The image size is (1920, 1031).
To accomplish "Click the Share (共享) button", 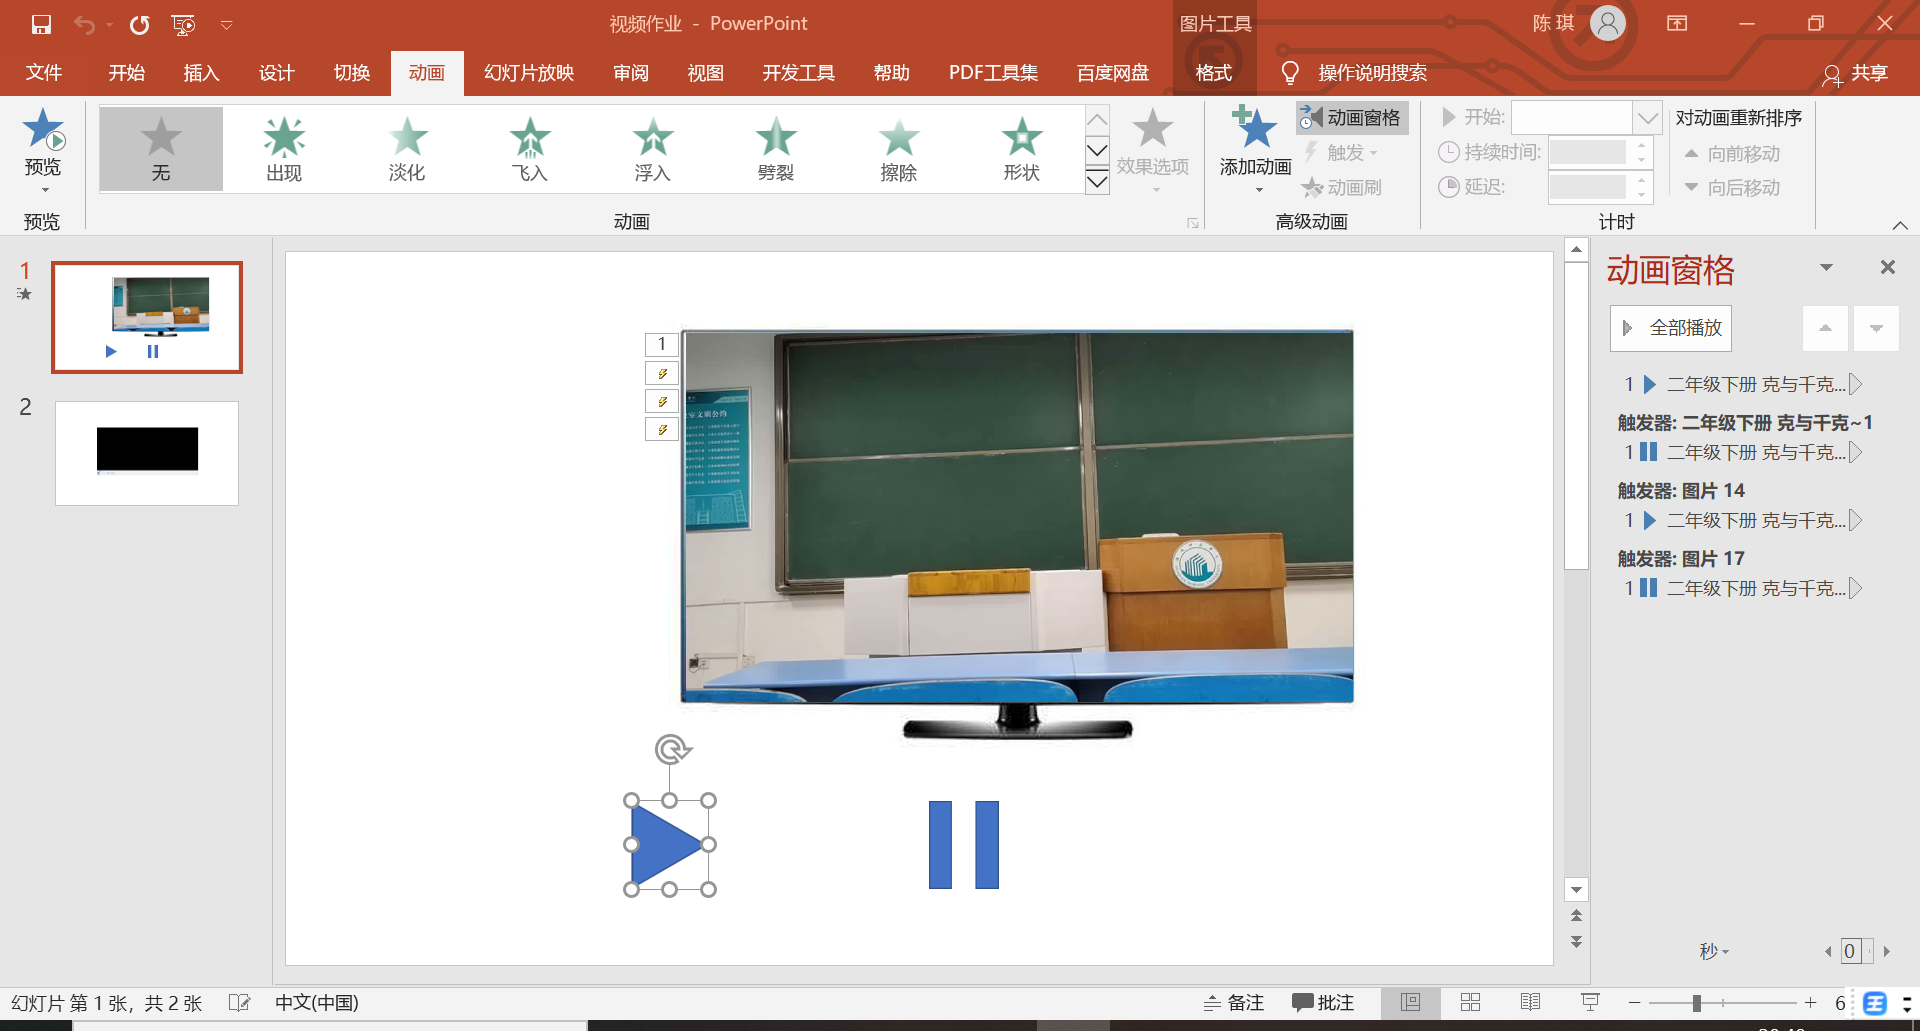I will coord(1856,74).
